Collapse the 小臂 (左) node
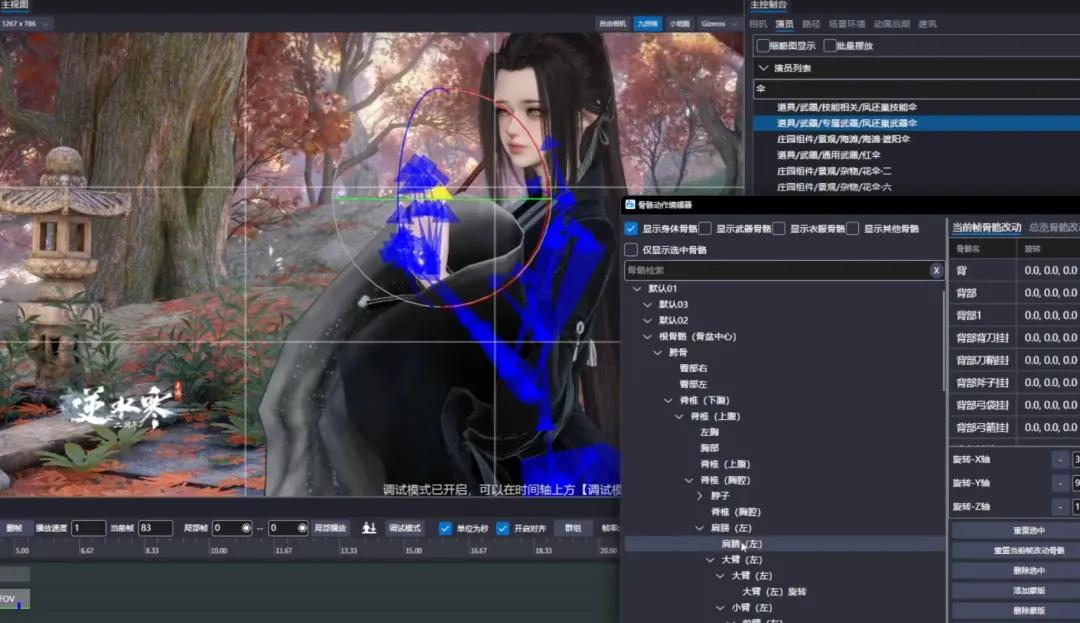The width and height of the screenshot is (1080, 623). (x=720, y=608)
